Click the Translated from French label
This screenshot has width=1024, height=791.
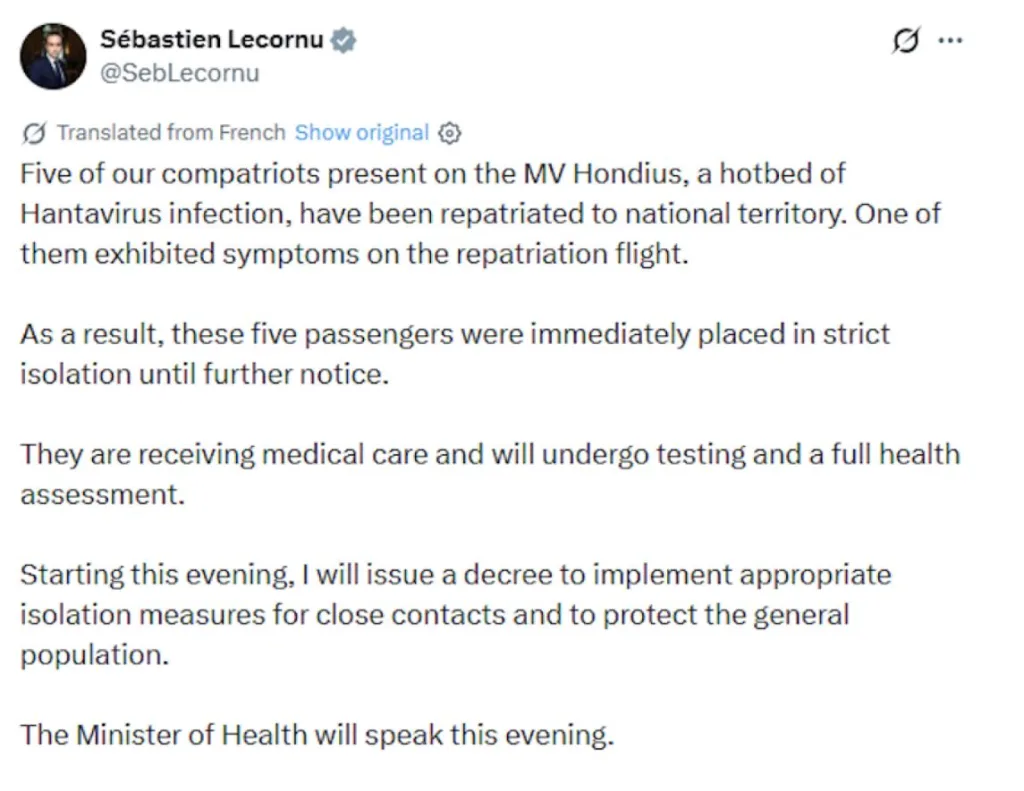coord(171,133)
